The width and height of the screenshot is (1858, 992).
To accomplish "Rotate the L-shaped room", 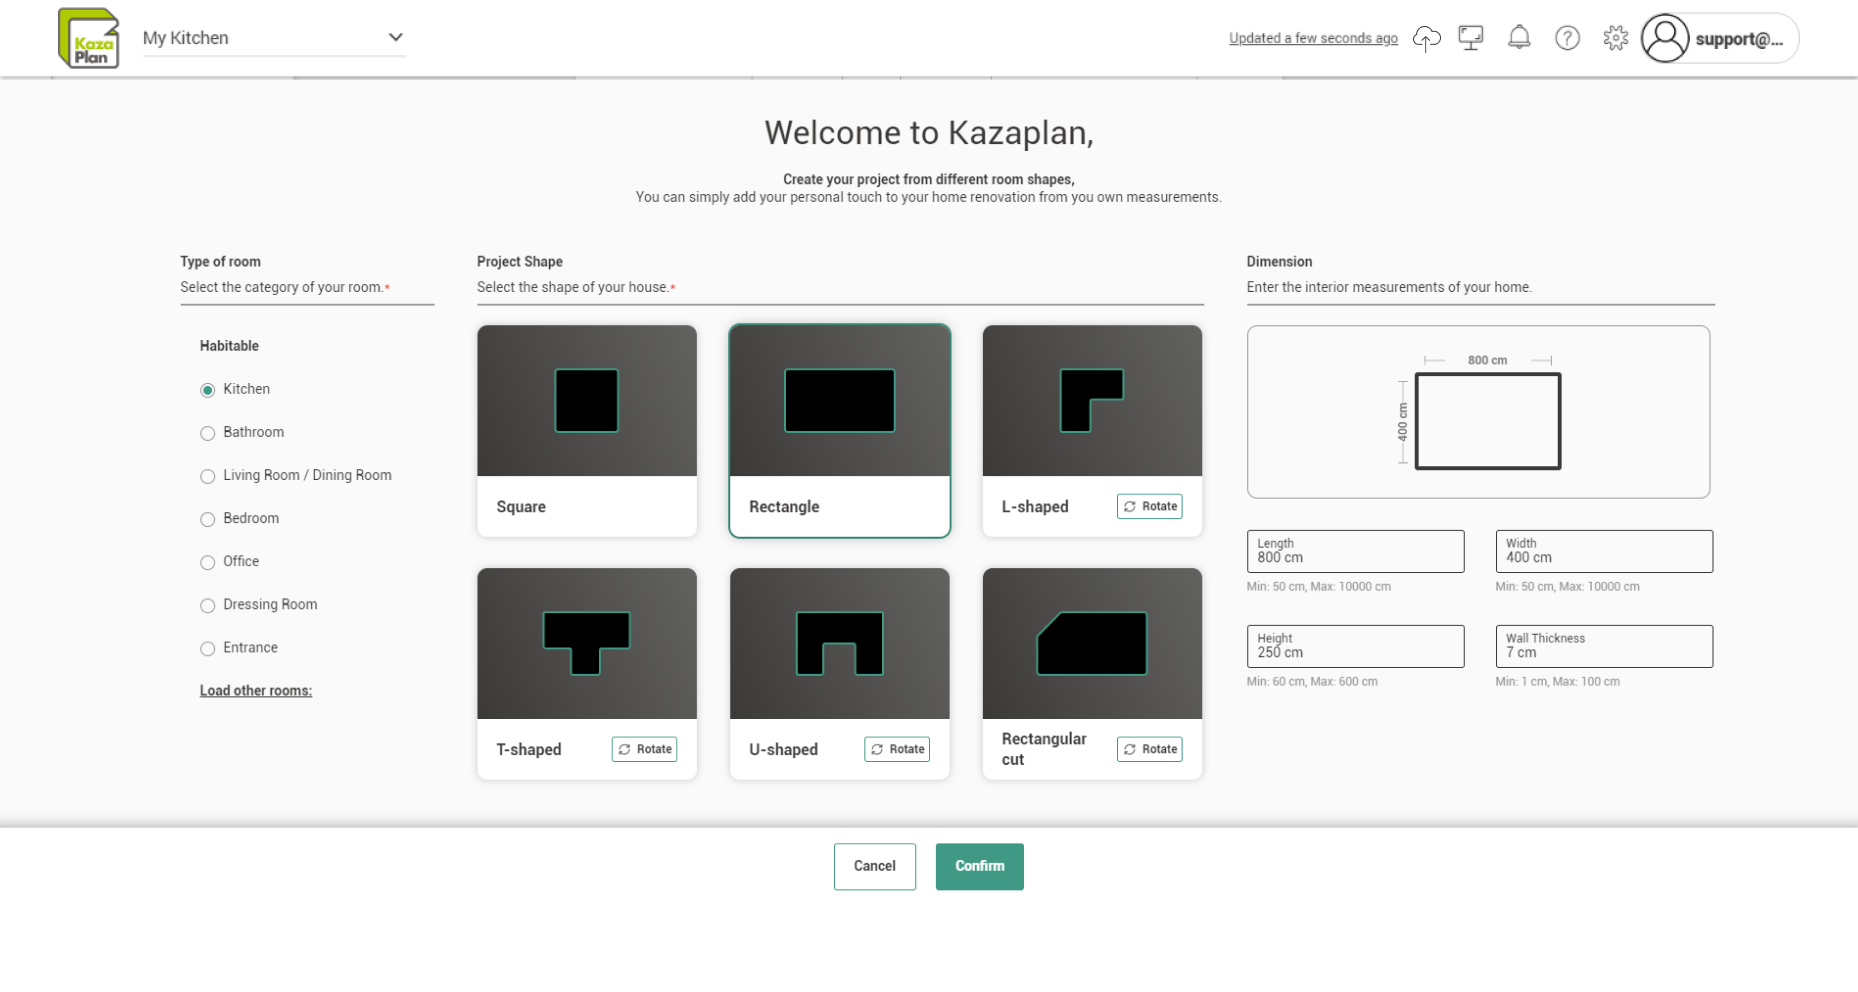I will tap(1150, 506).
